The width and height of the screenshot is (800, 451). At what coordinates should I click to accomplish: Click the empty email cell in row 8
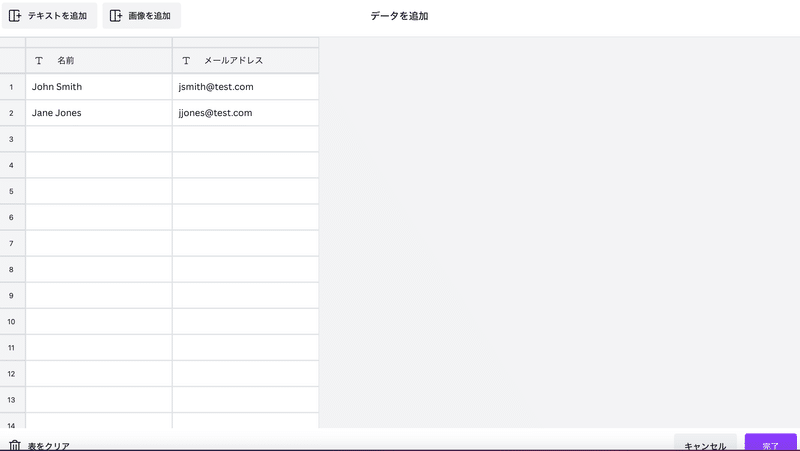coord(246,269)
